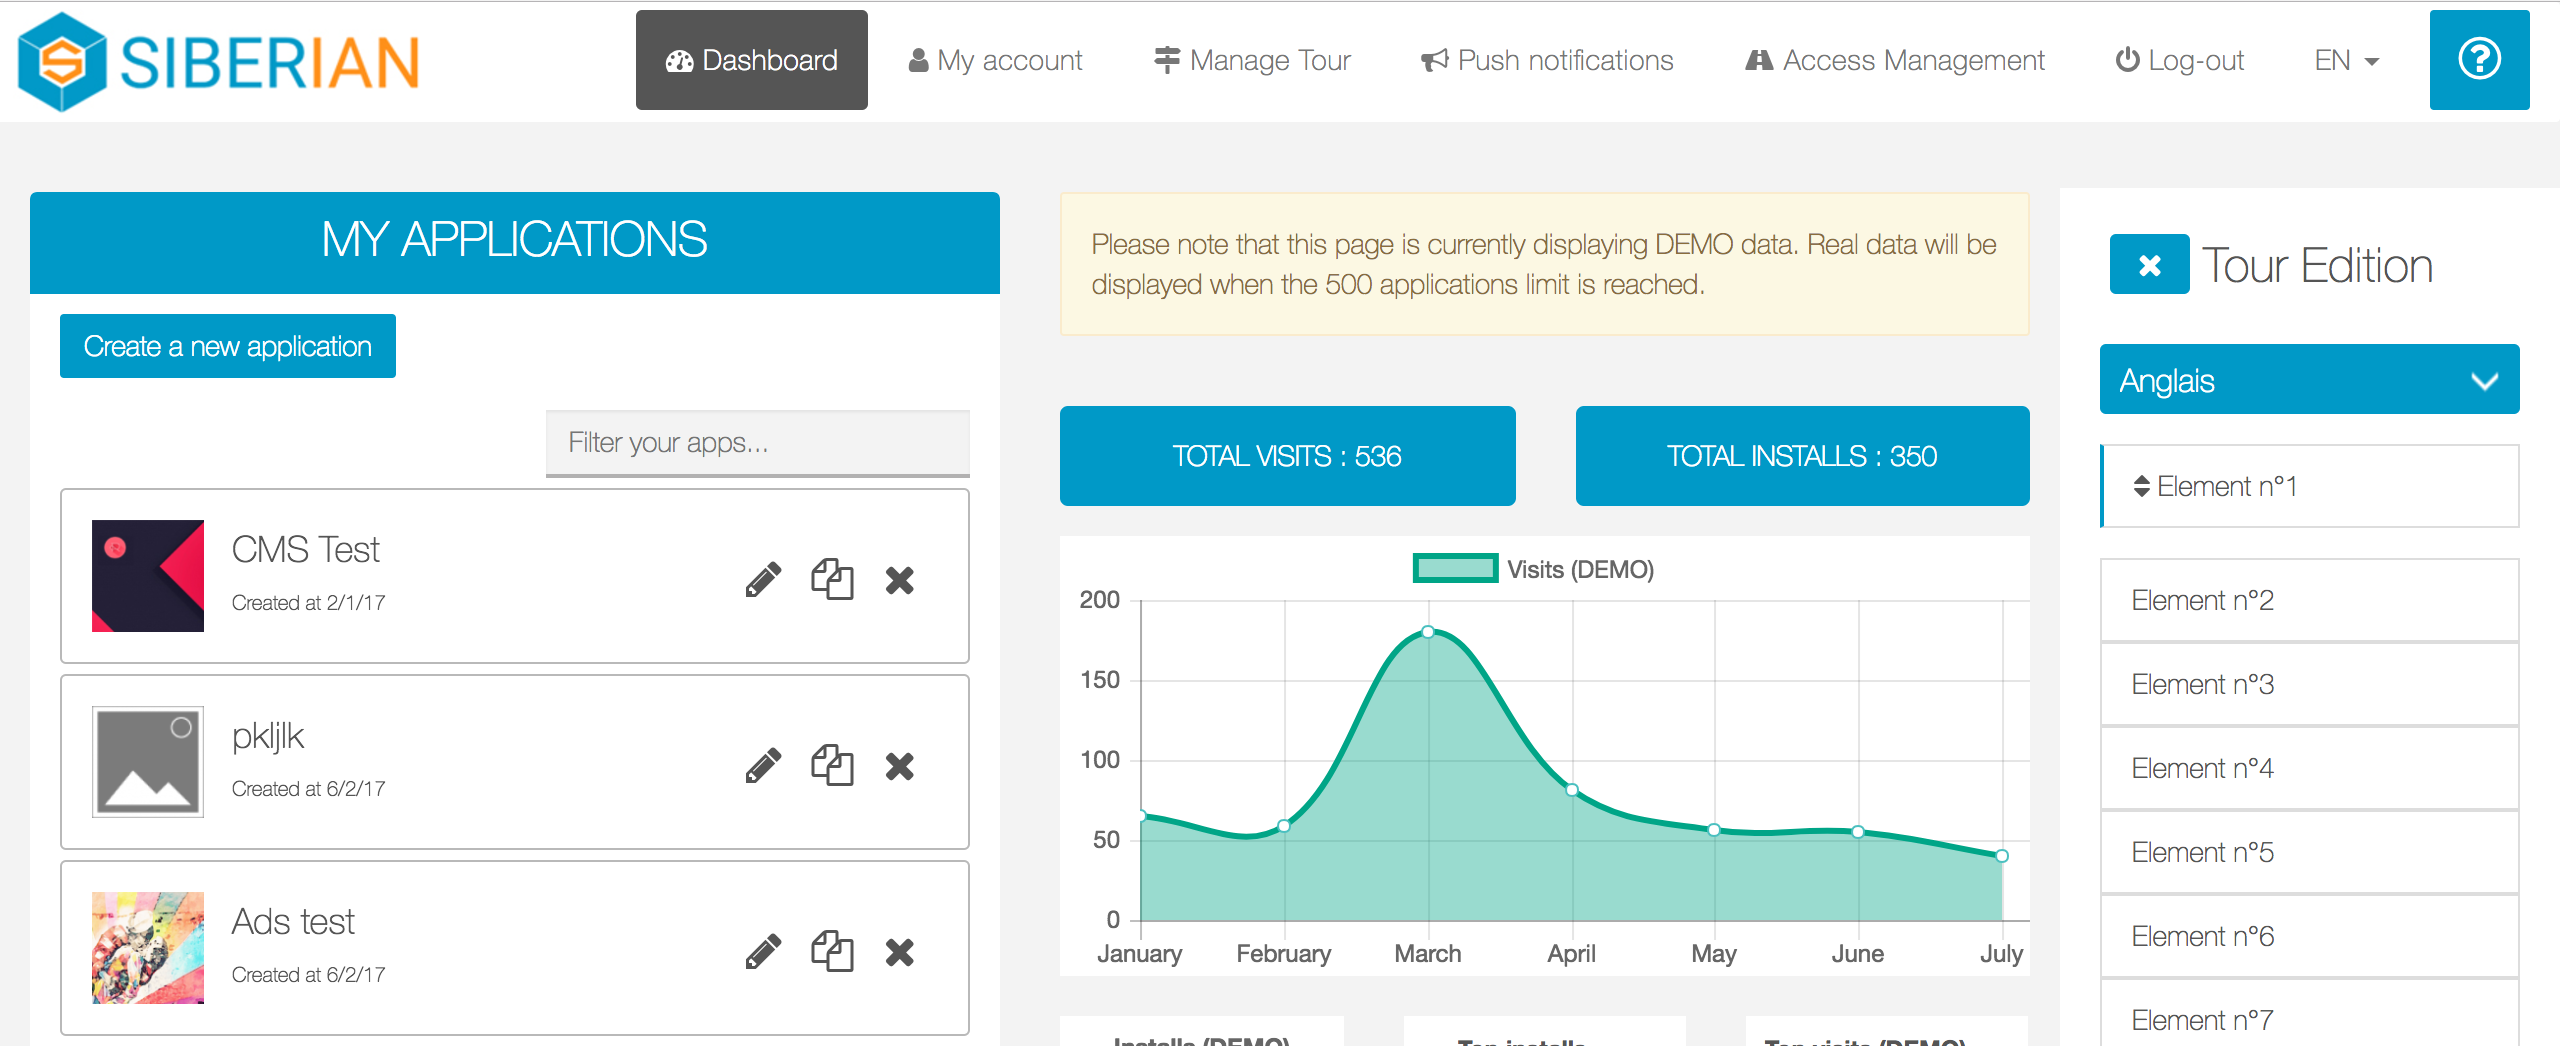Duplicate the pkljlk application
Viewport: 2560px width, 1046px height.
[832, 765]
